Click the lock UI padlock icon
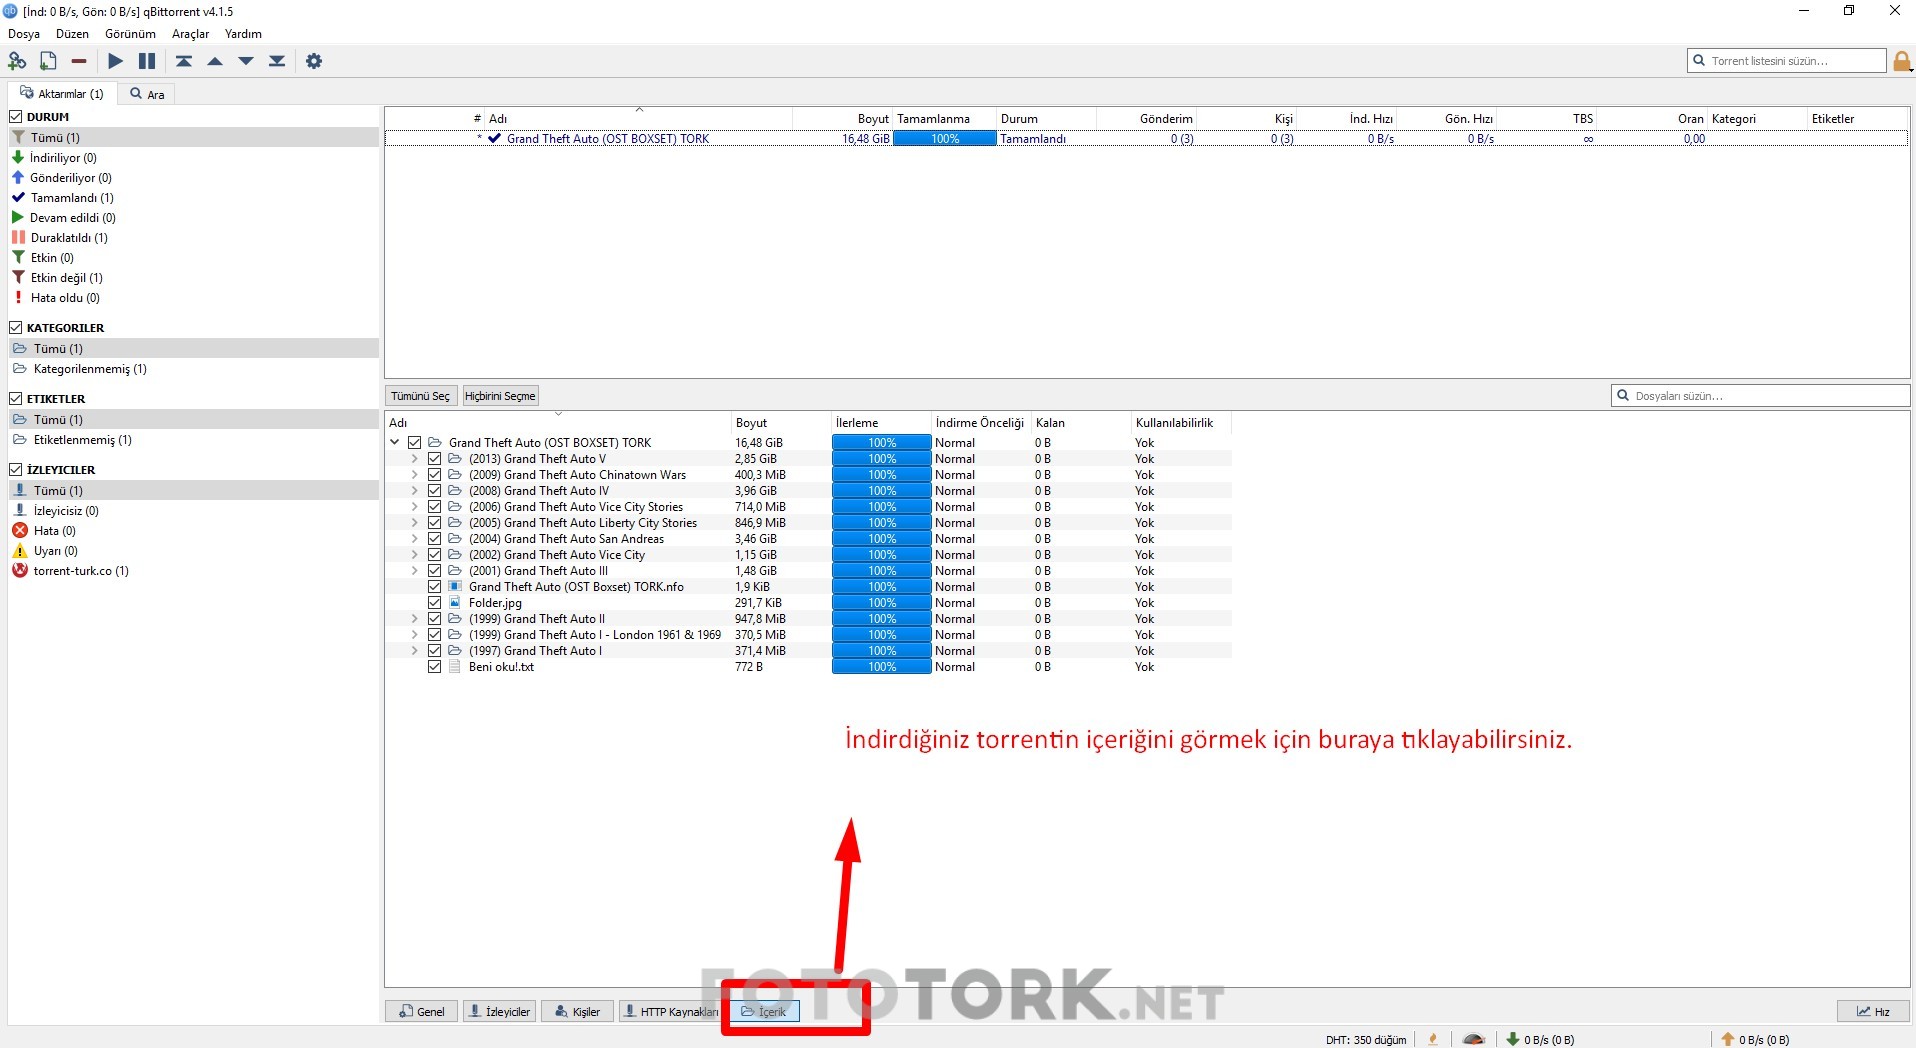 [x=1902, y=61]
